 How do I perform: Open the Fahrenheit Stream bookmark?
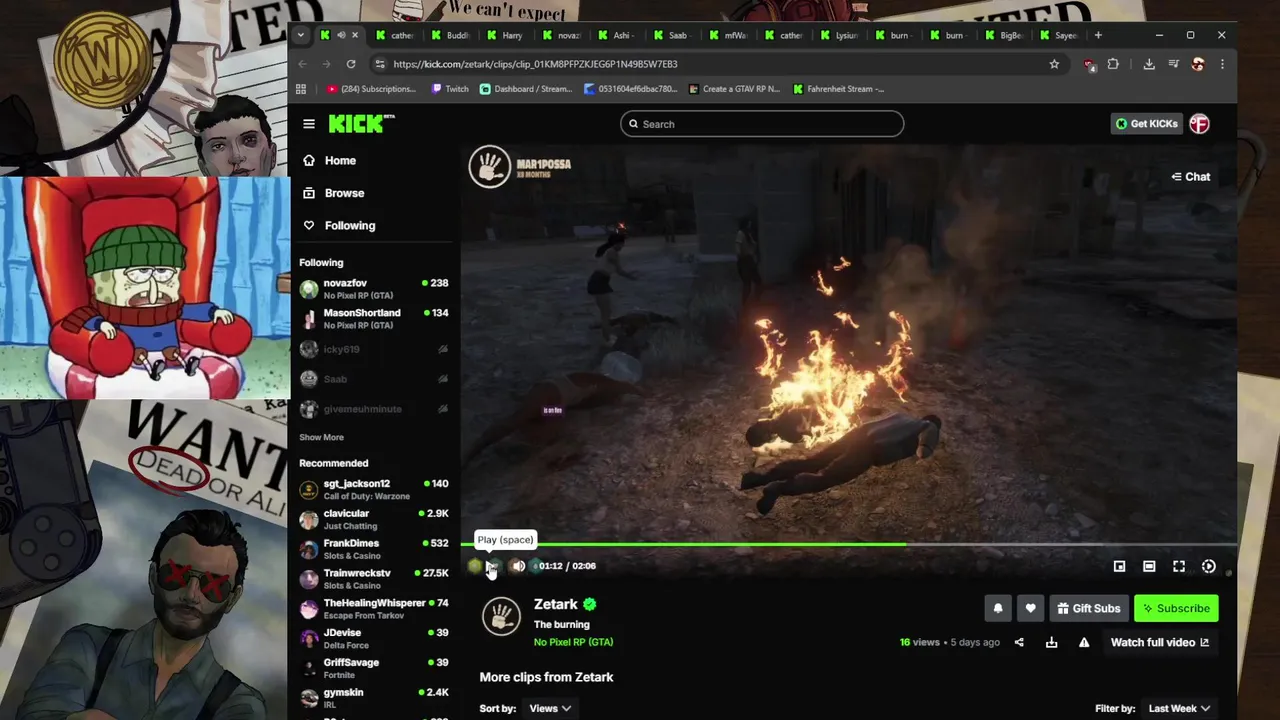pos(839,89)
